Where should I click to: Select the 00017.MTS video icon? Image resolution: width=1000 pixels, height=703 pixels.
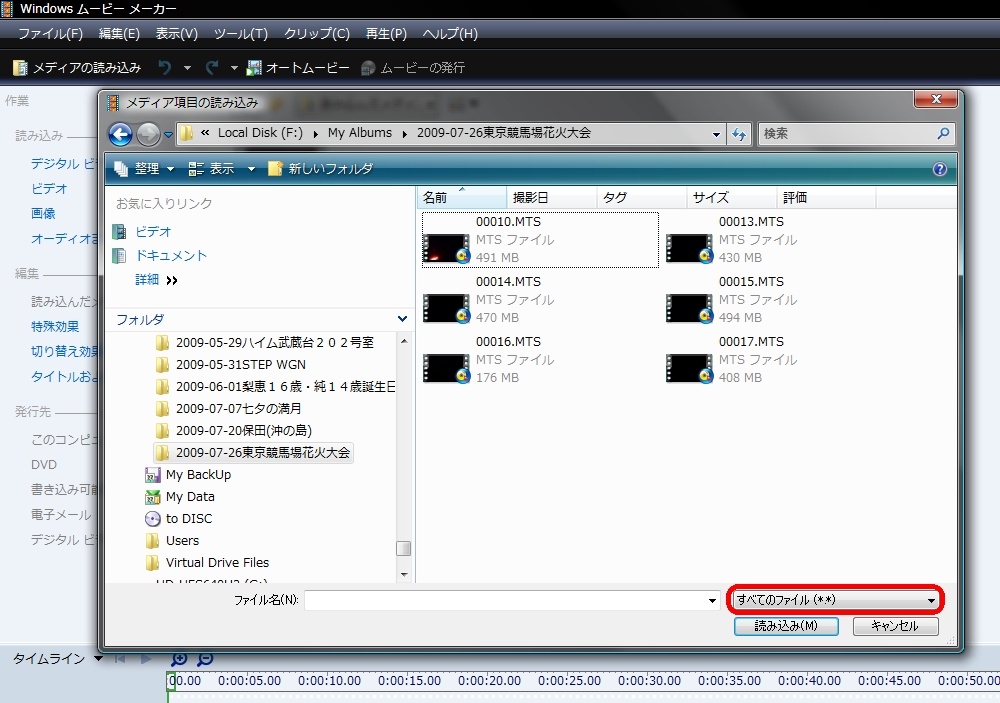click(689, 368)
